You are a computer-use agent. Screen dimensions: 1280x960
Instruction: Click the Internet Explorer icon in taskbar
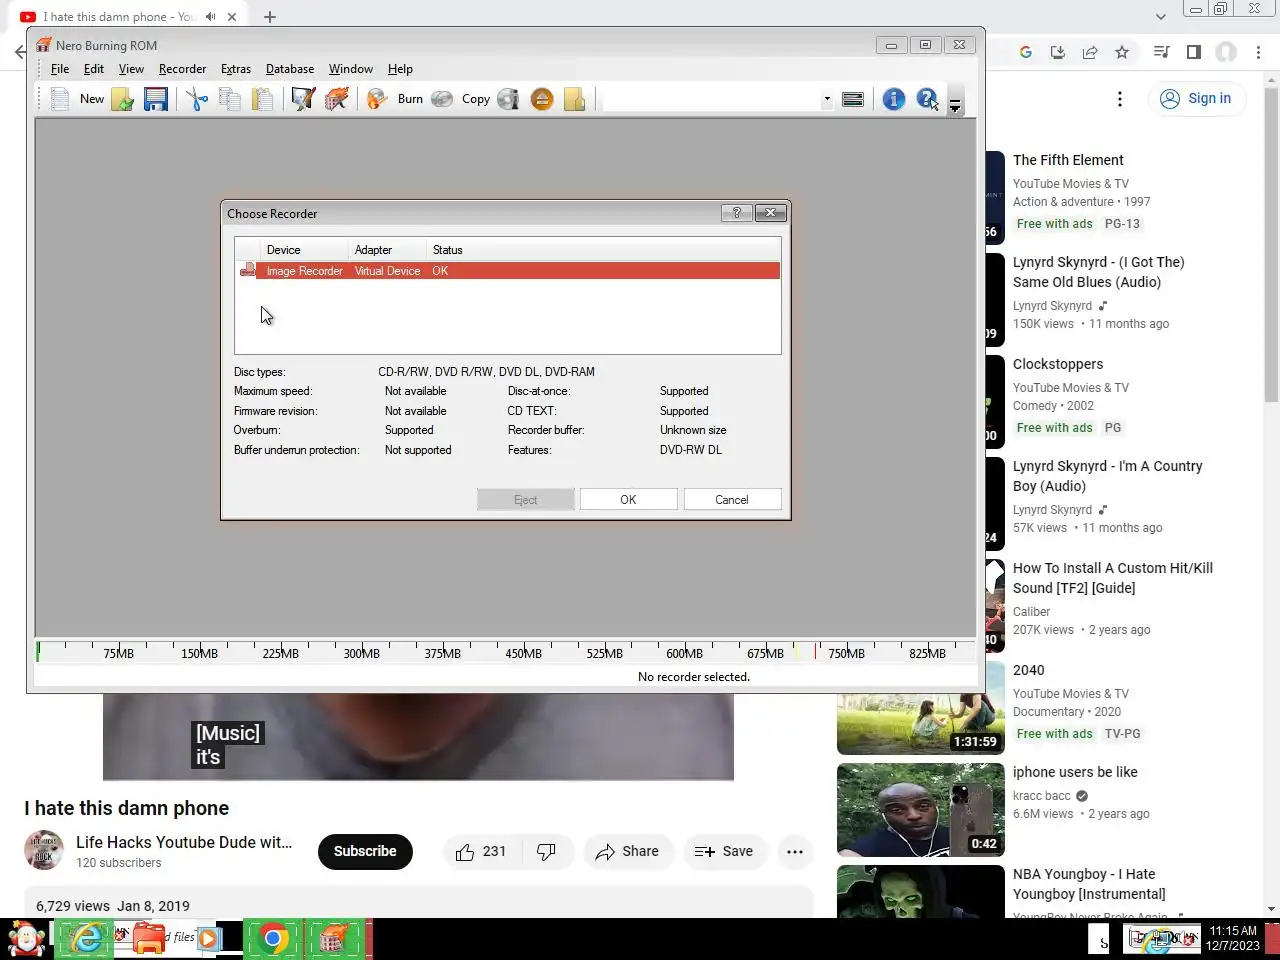click(x=87, y=939)
